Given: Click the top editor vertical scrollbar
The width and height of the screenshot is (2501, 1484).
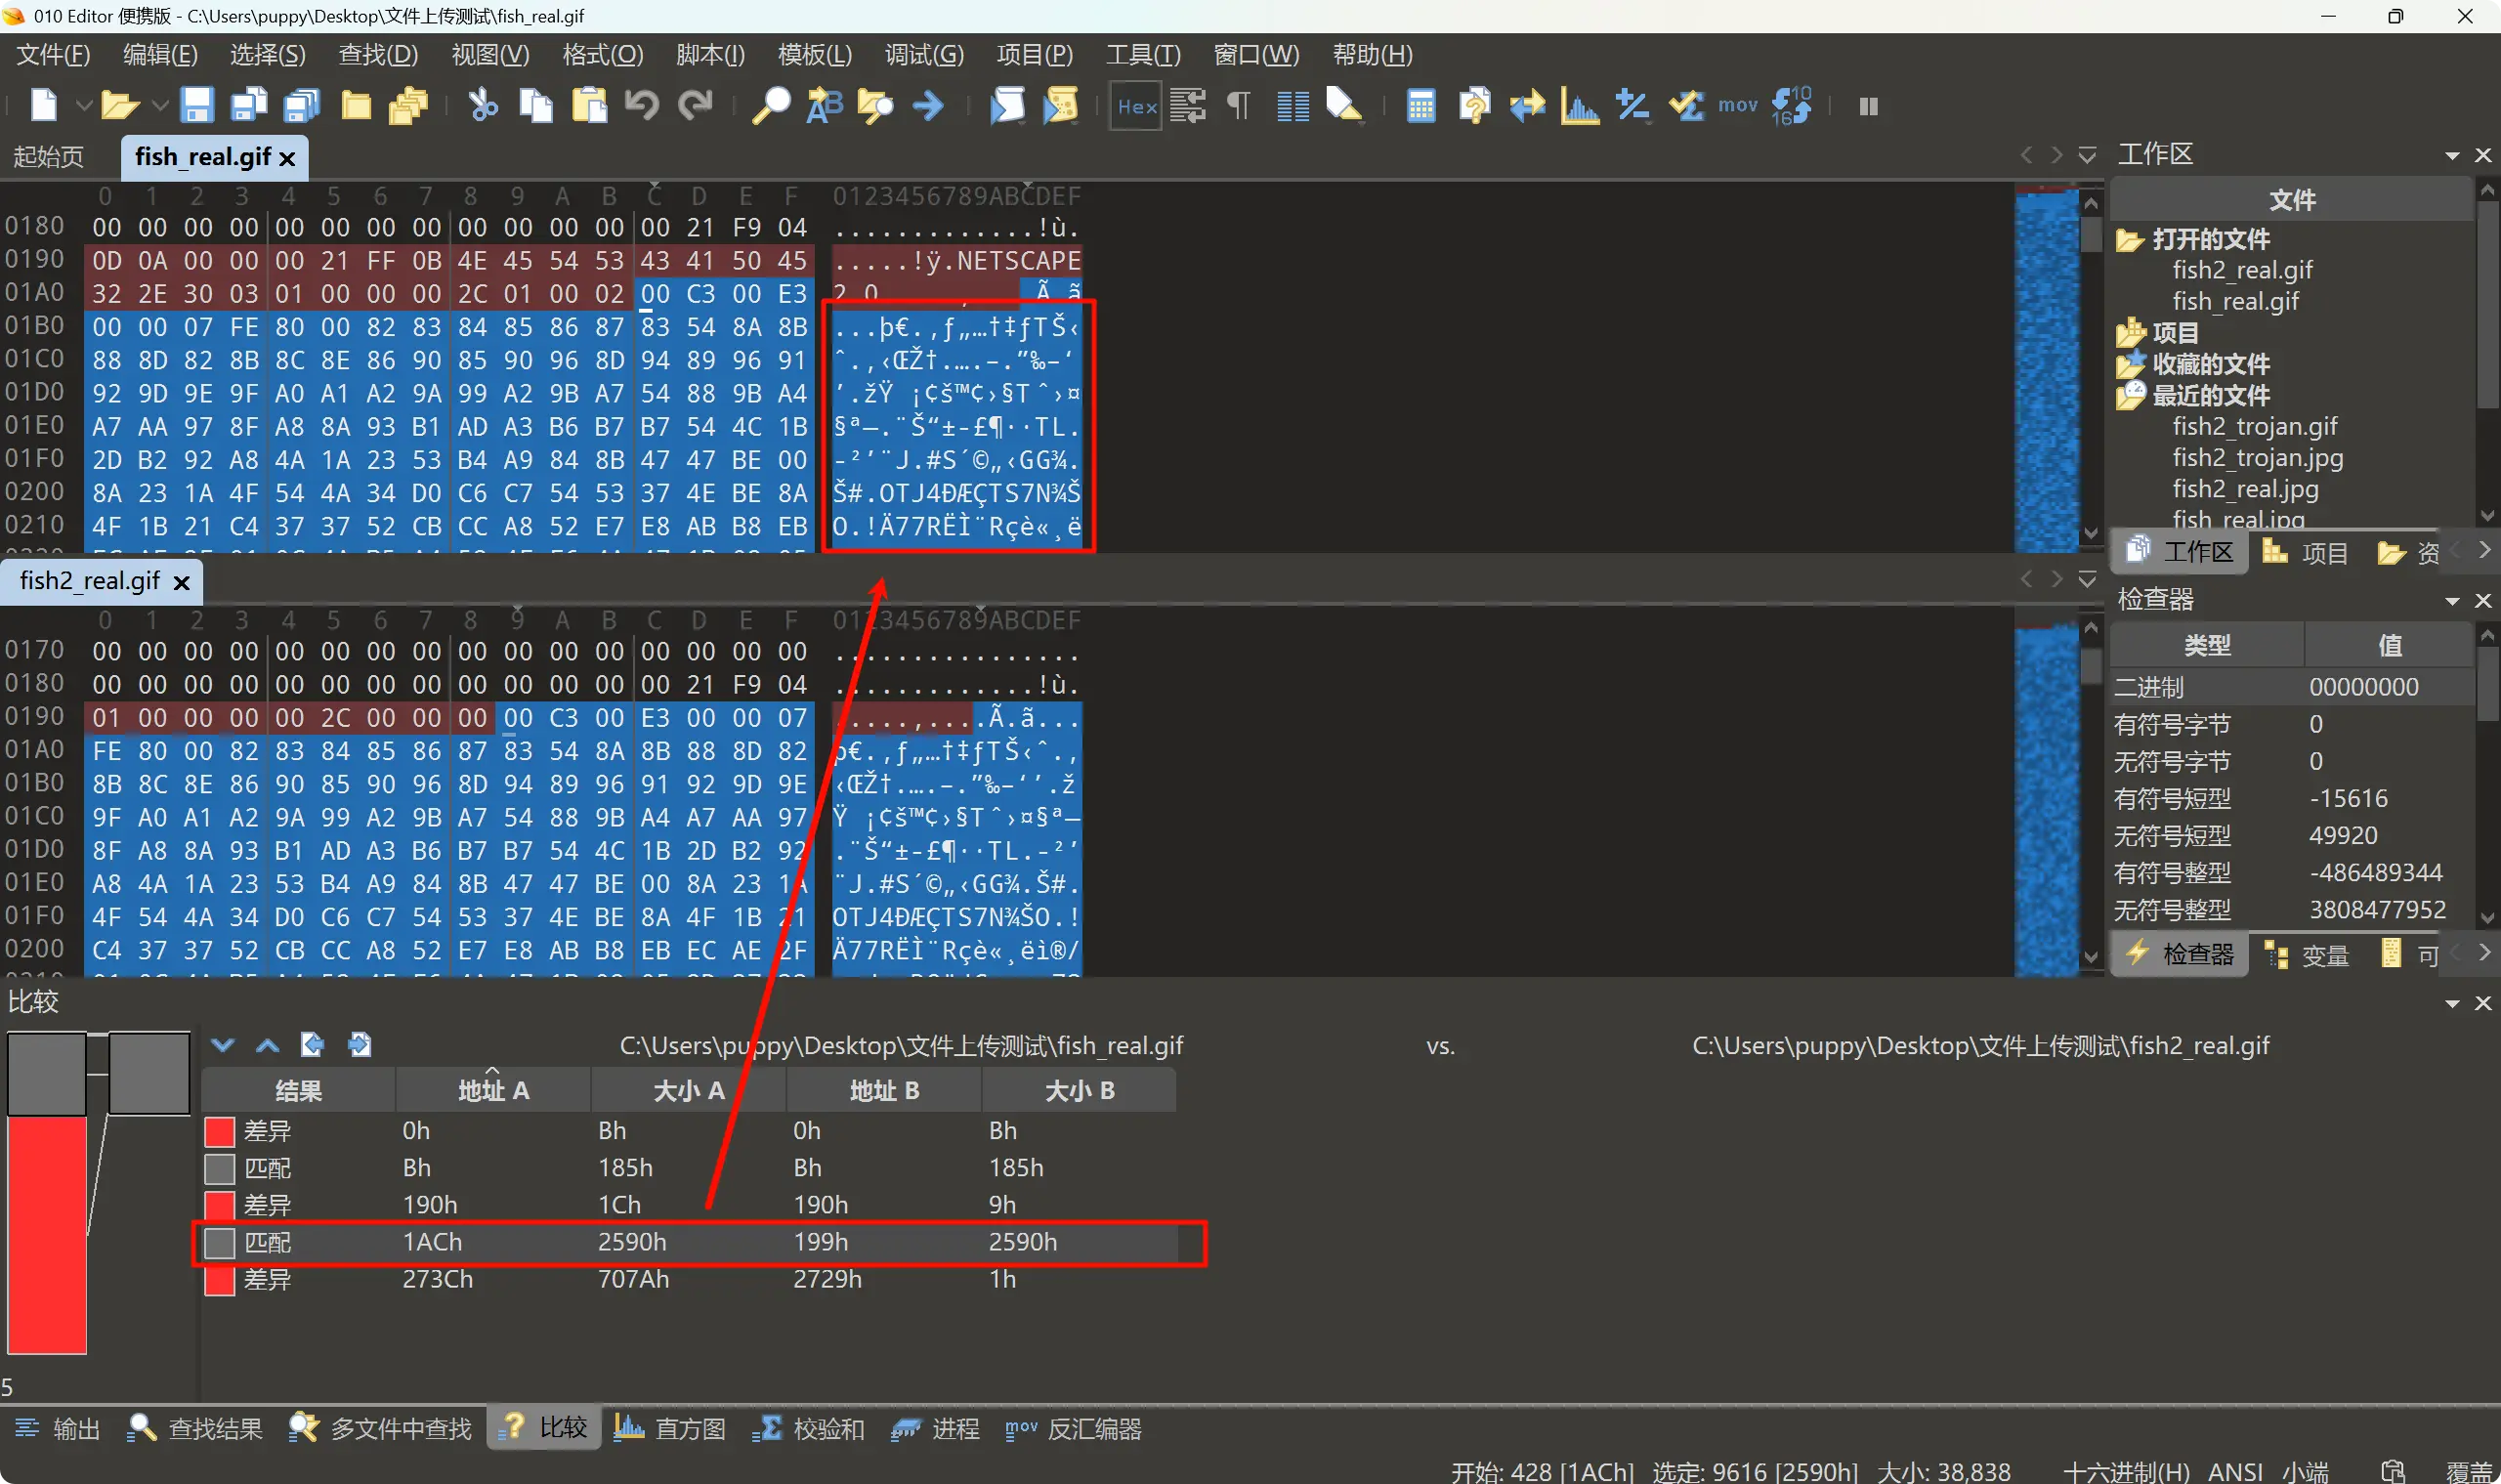Looking at the screenshot, I should (2091, 369).
